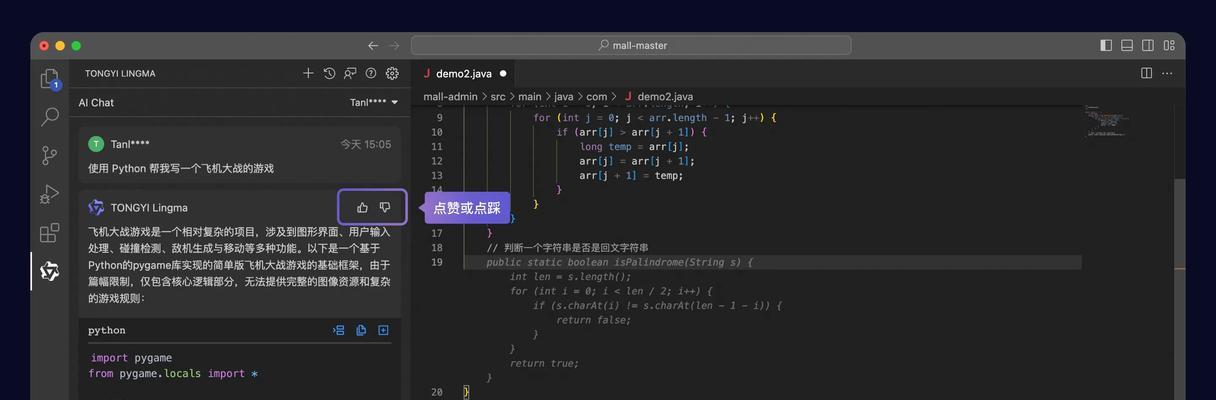1216x400 pixels.
Task: Click the AI Chat label
Action: pos(96,102)
